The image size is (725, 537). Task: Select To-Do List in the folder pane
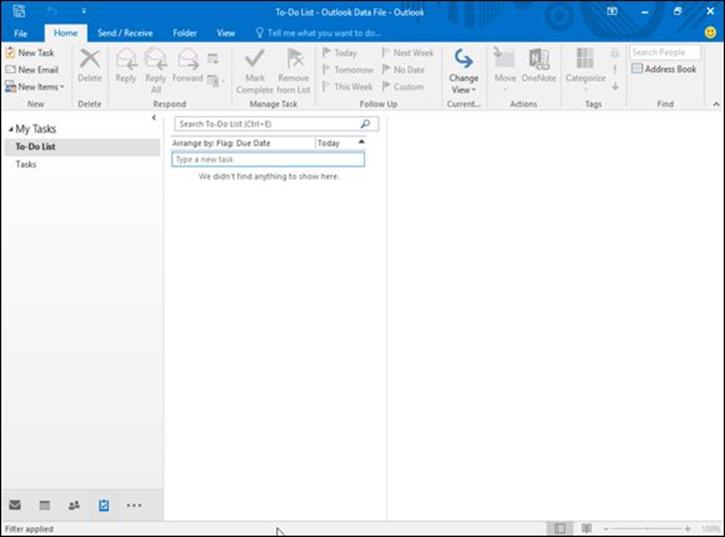(x=82, y=147)
